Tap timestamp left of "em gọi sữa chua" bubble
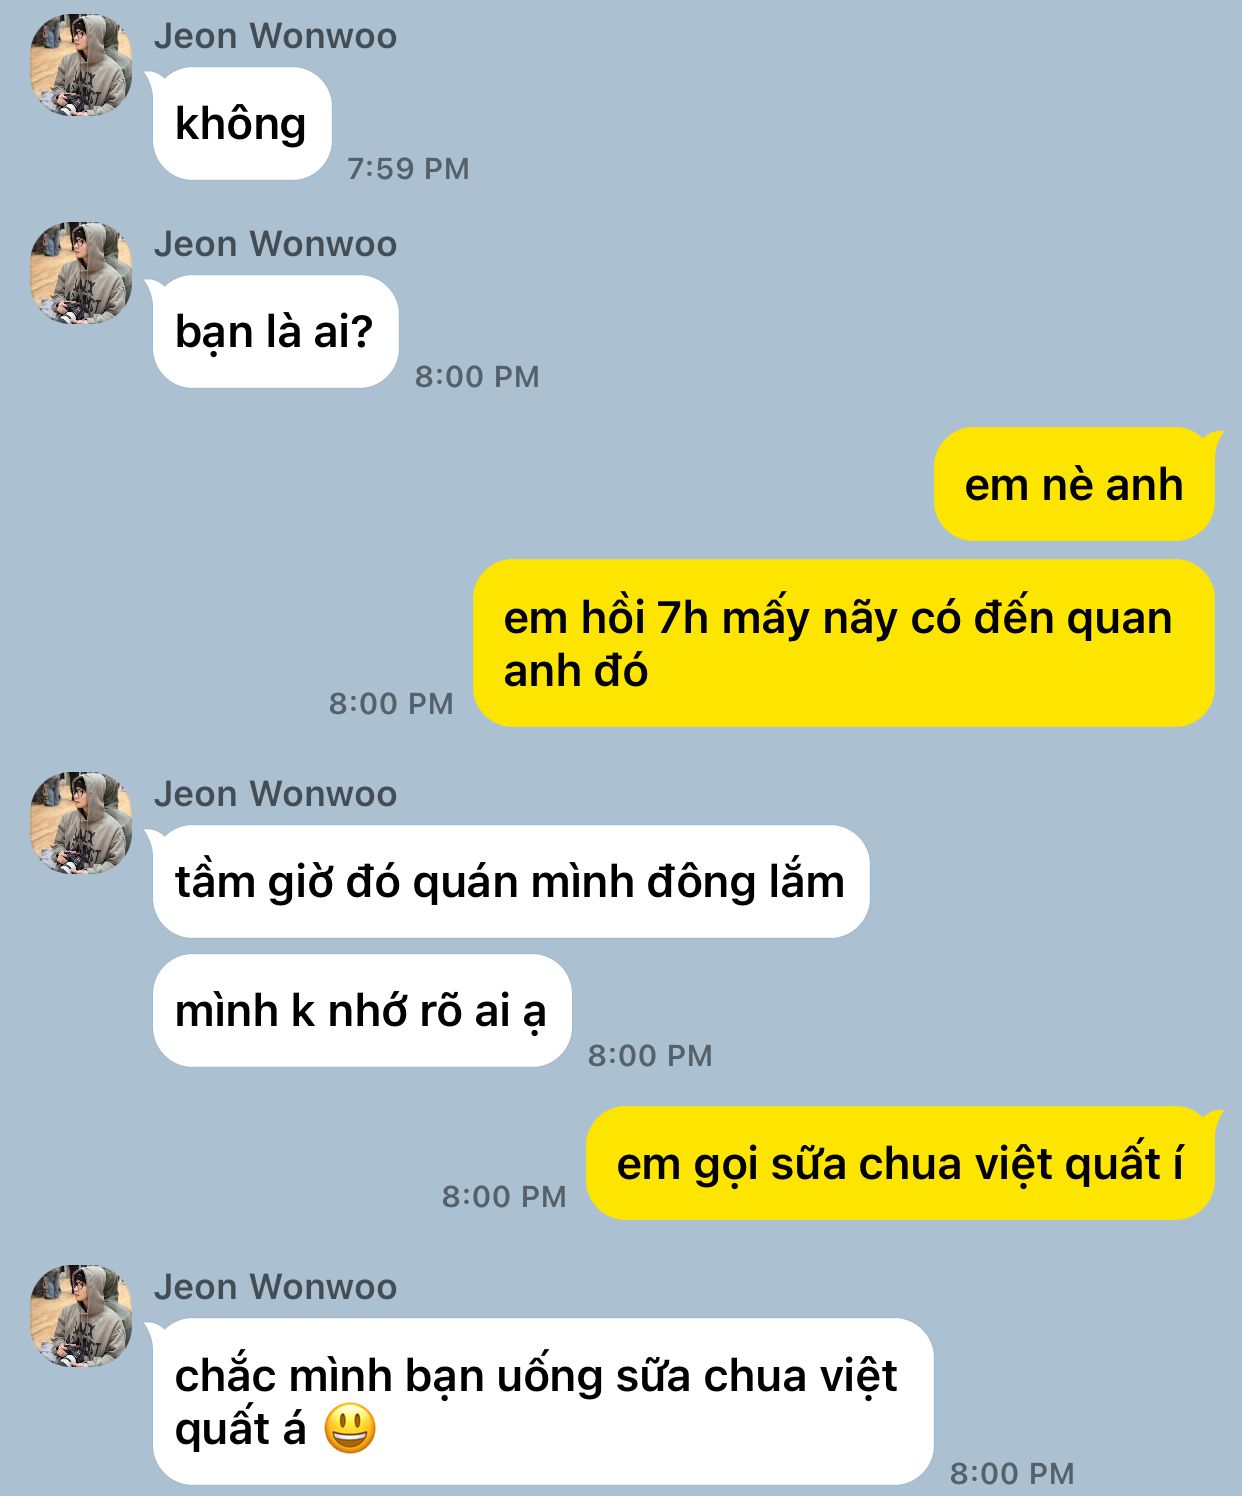This screenshot has height=1496, width=1242. click(x=504, y=1197)
